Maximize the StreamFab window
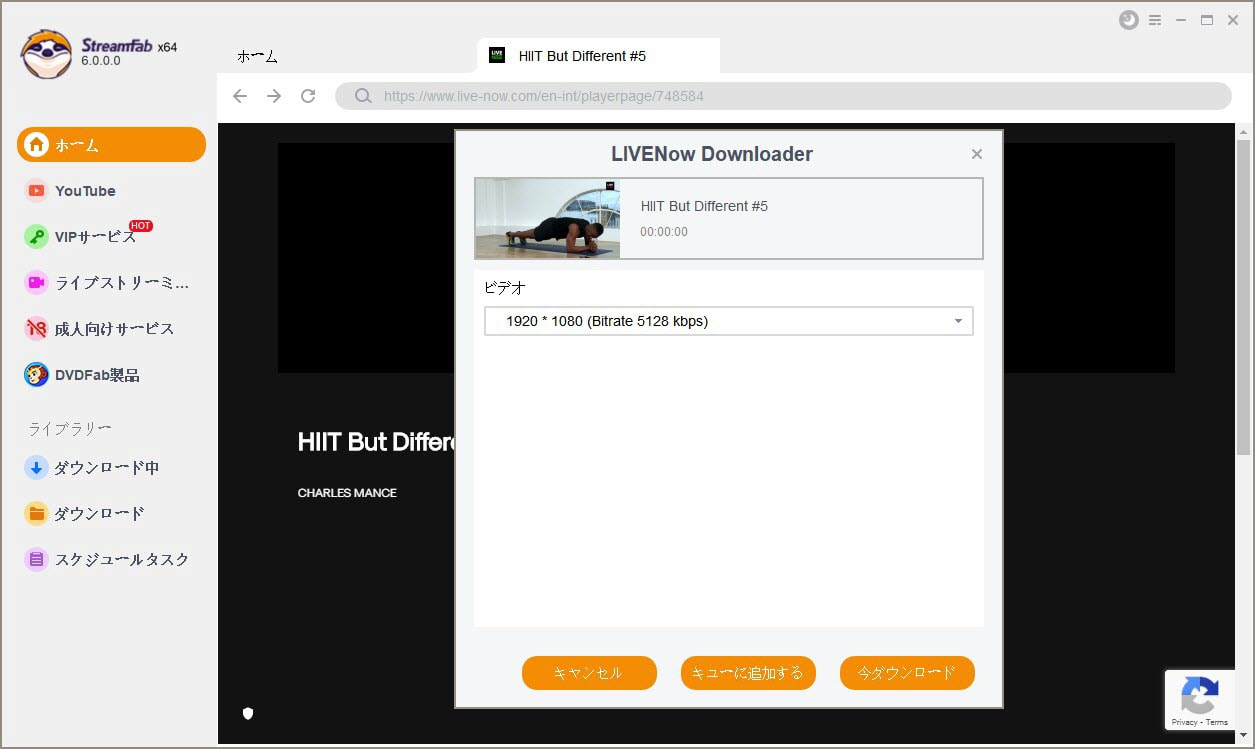This screenshot has height=749, width=1255. (x=1207, y=20)
